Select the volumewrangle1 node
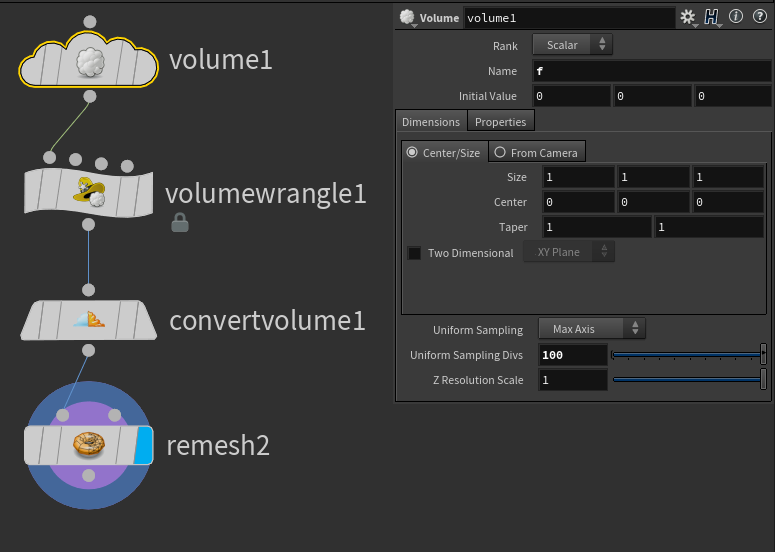 pos(89,193)
